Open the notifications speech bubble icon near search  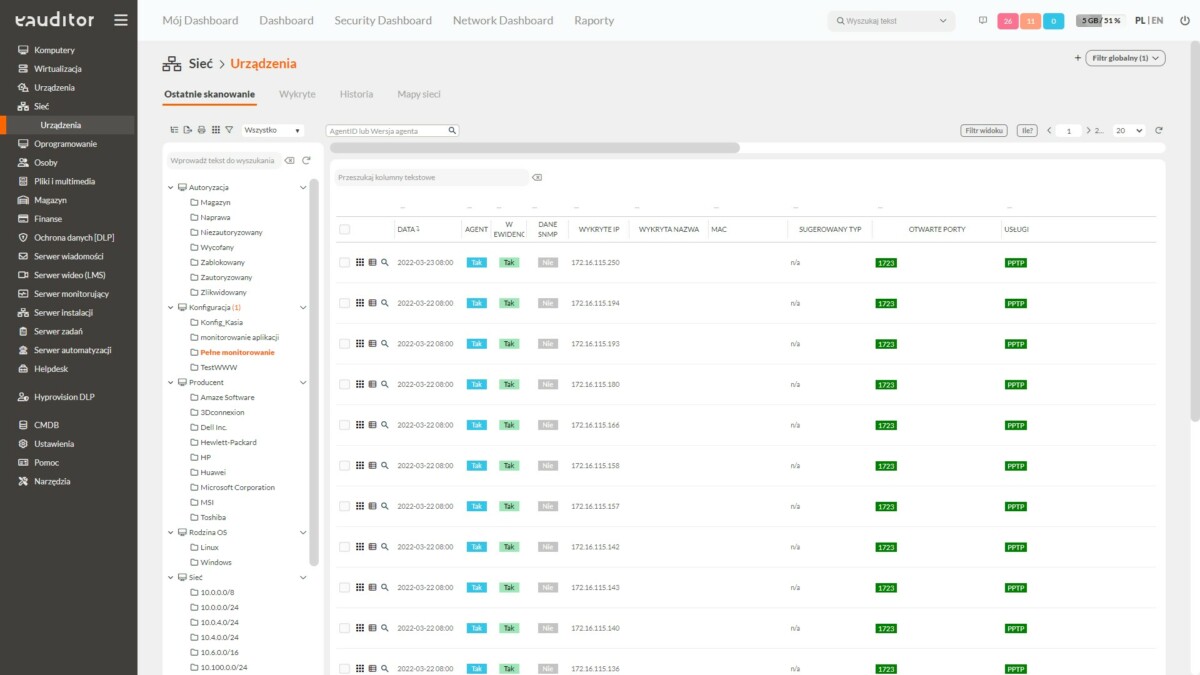tap(985, 20)
